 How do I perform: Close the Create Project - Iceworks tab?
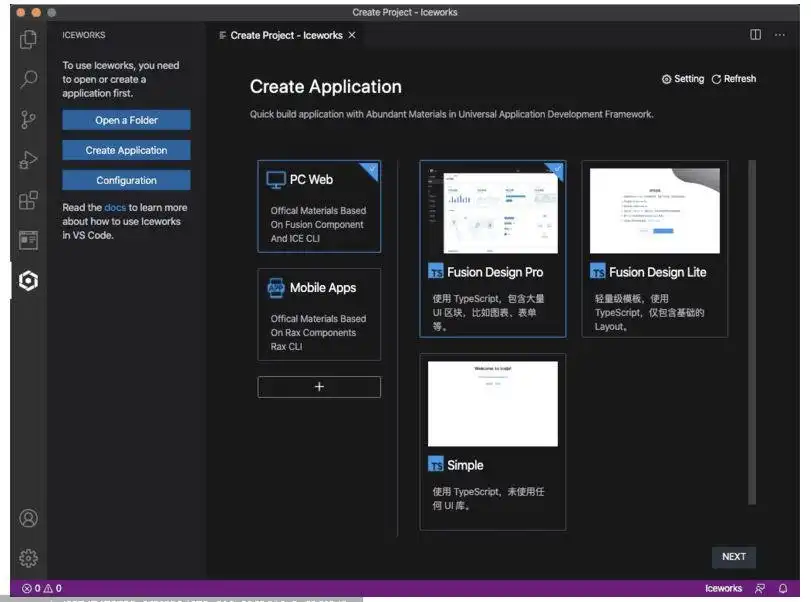pyautogui.click(x=352, y=35)
